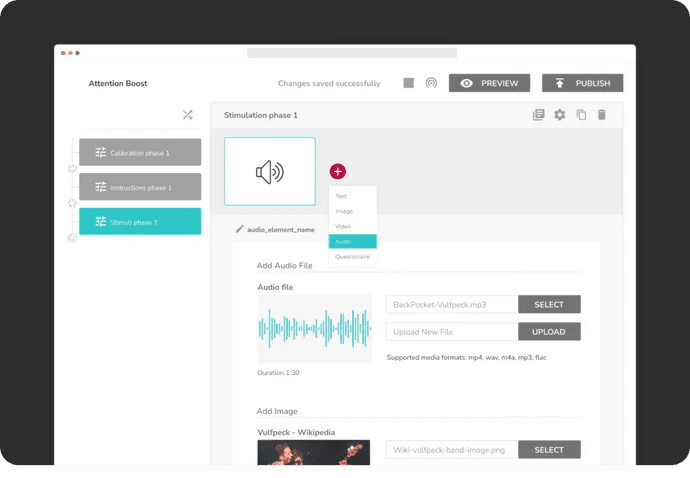Image resolution: width=690 pixels, height=478 pixels.
Task: Click the audio waveform preview
Action: click(315, 329)
